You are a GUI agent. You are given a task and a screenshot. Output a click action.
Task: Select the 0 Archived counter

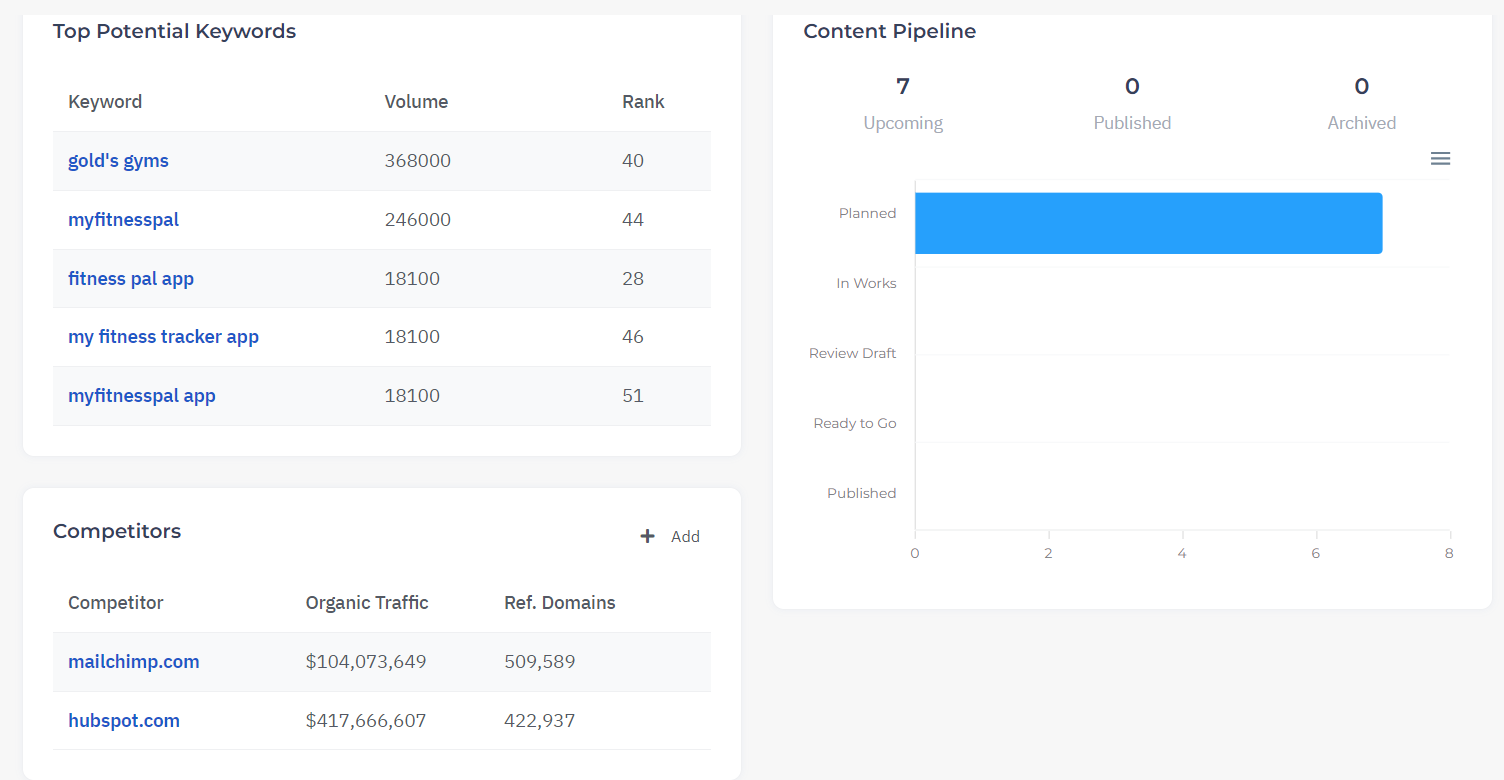point(1362,104)
